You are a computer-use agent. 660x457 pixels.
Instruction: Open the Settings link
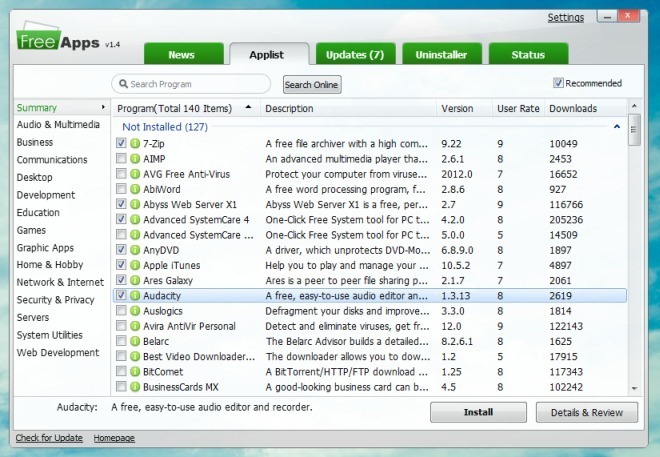tap(565, 17)
